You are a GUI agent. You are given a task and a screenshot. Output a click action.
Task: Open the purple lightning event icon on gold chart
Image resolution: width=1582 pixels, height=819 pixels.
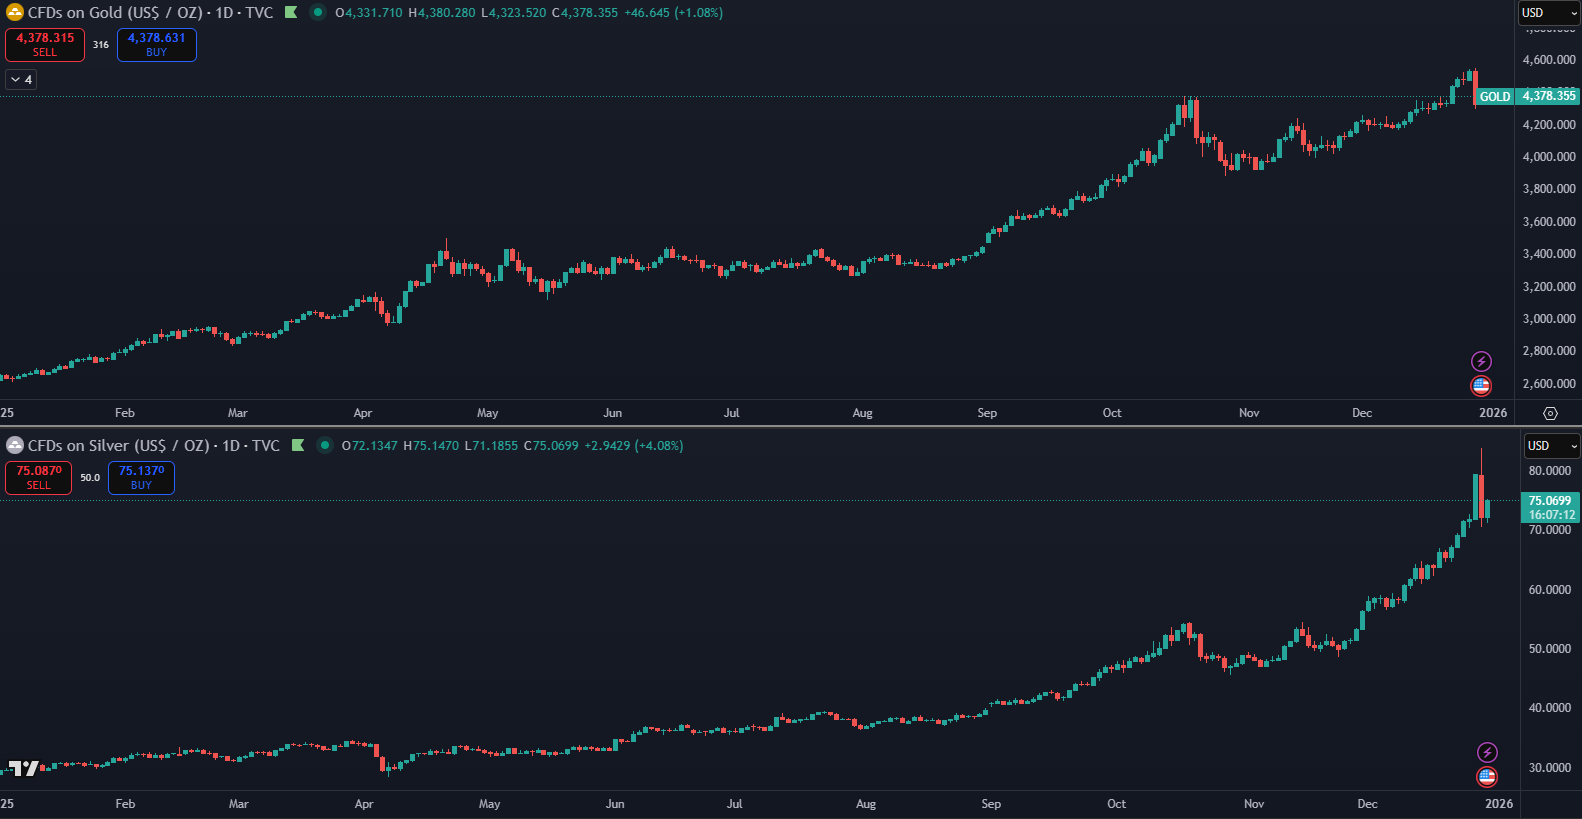coord(1481,361)
